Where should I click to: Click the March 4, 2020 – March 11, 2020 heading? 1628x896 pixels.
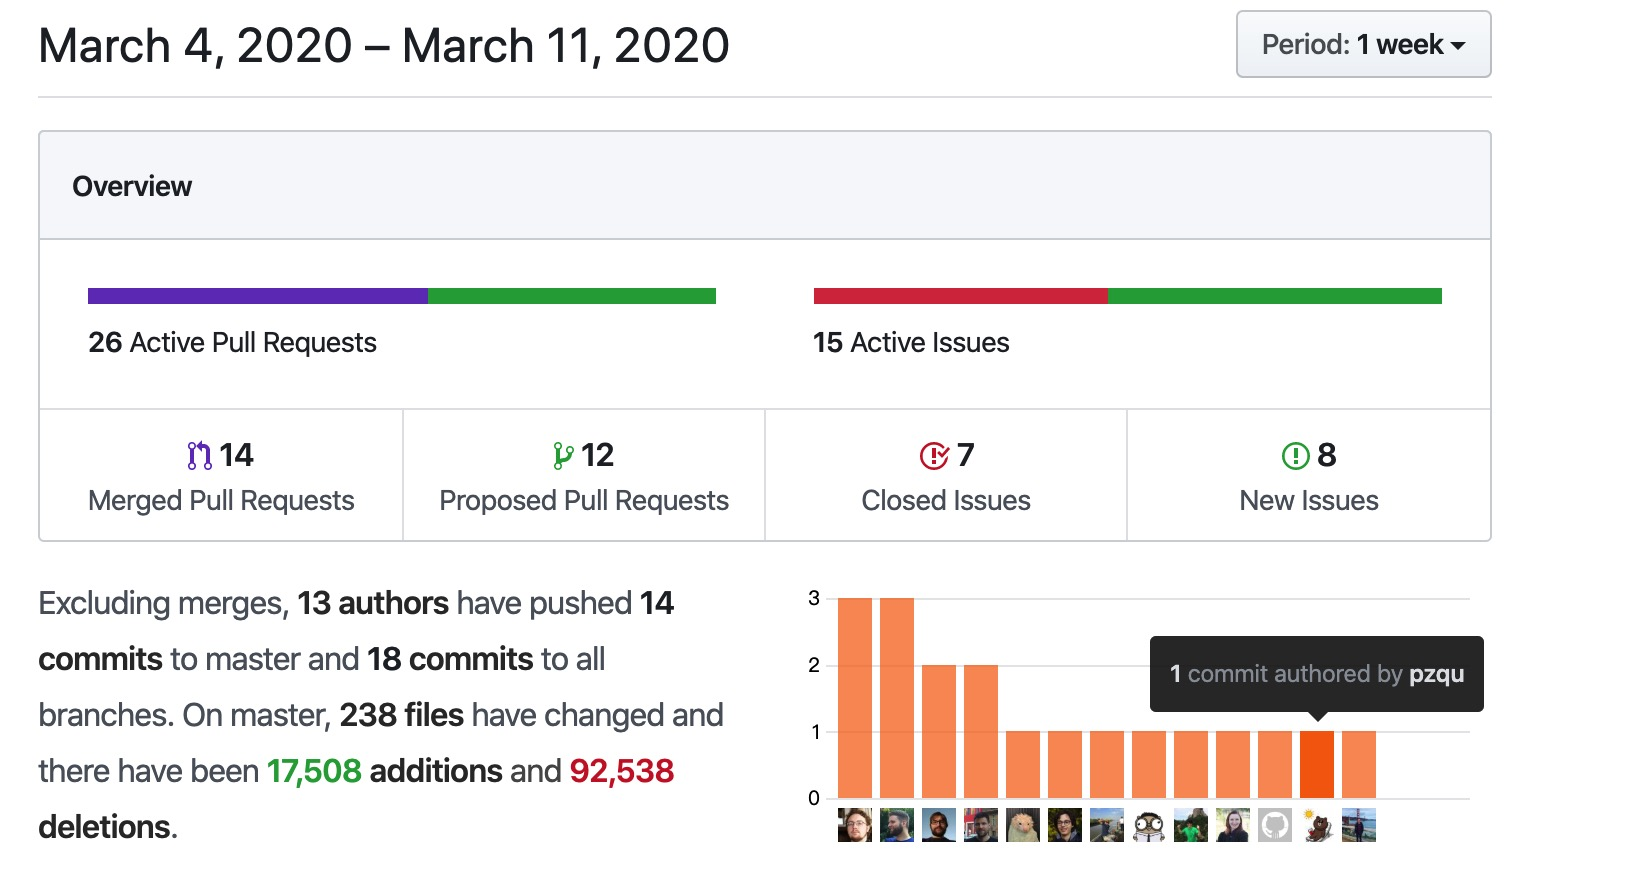pyautogui.click(x=384, y=46)
